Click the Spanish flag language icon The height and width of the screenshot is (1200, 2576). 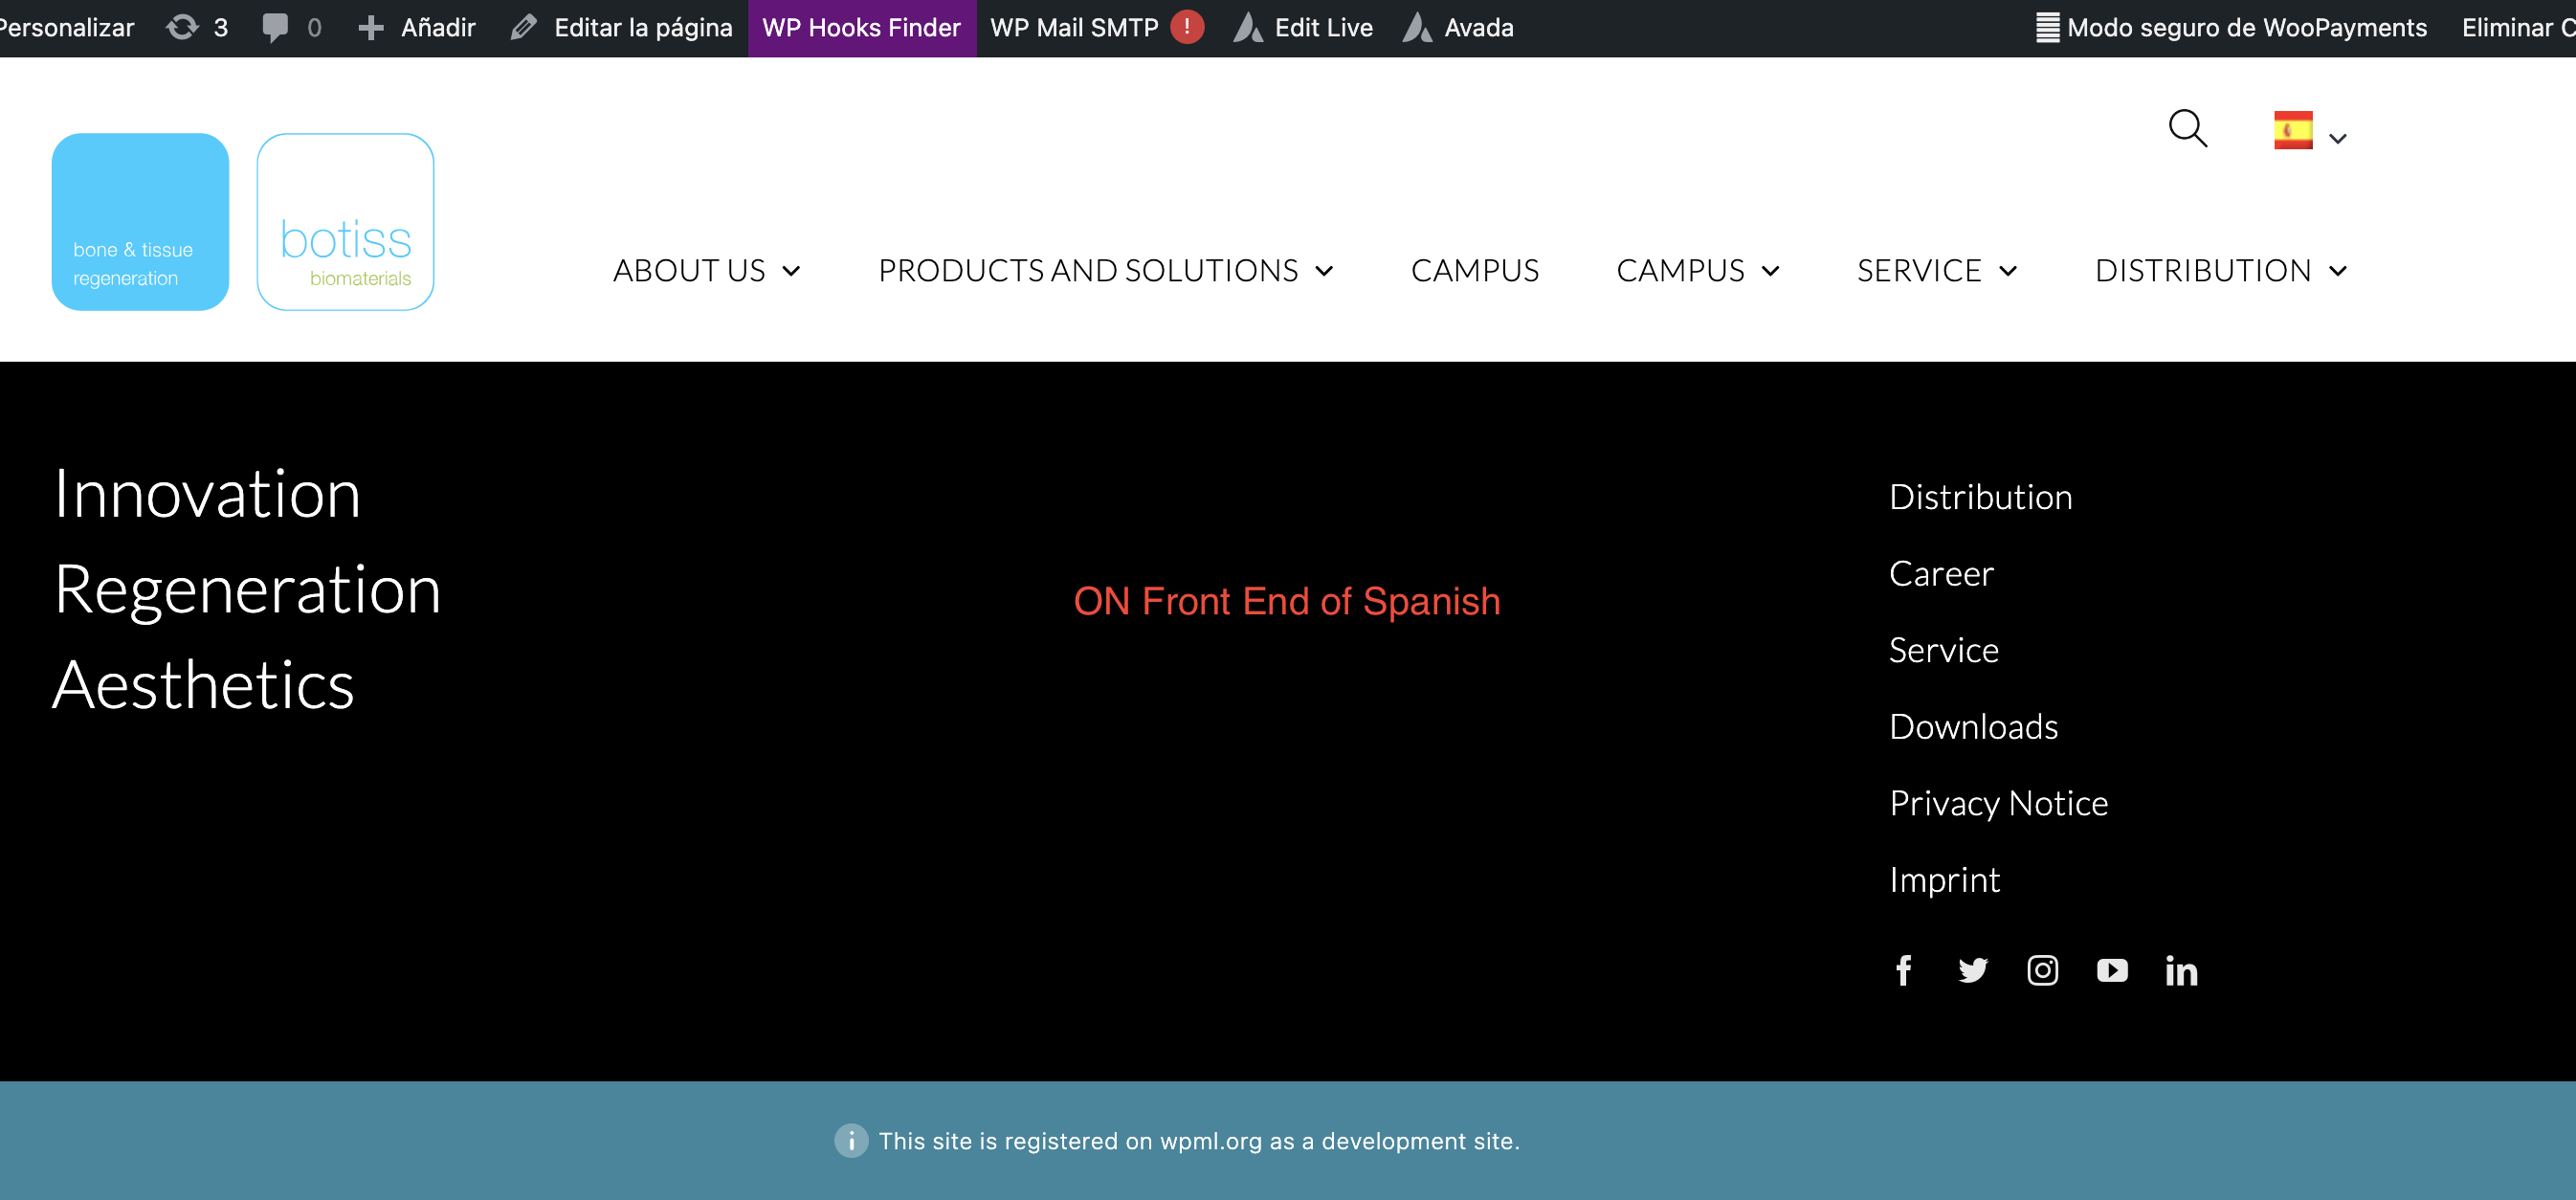point(2293,130)
